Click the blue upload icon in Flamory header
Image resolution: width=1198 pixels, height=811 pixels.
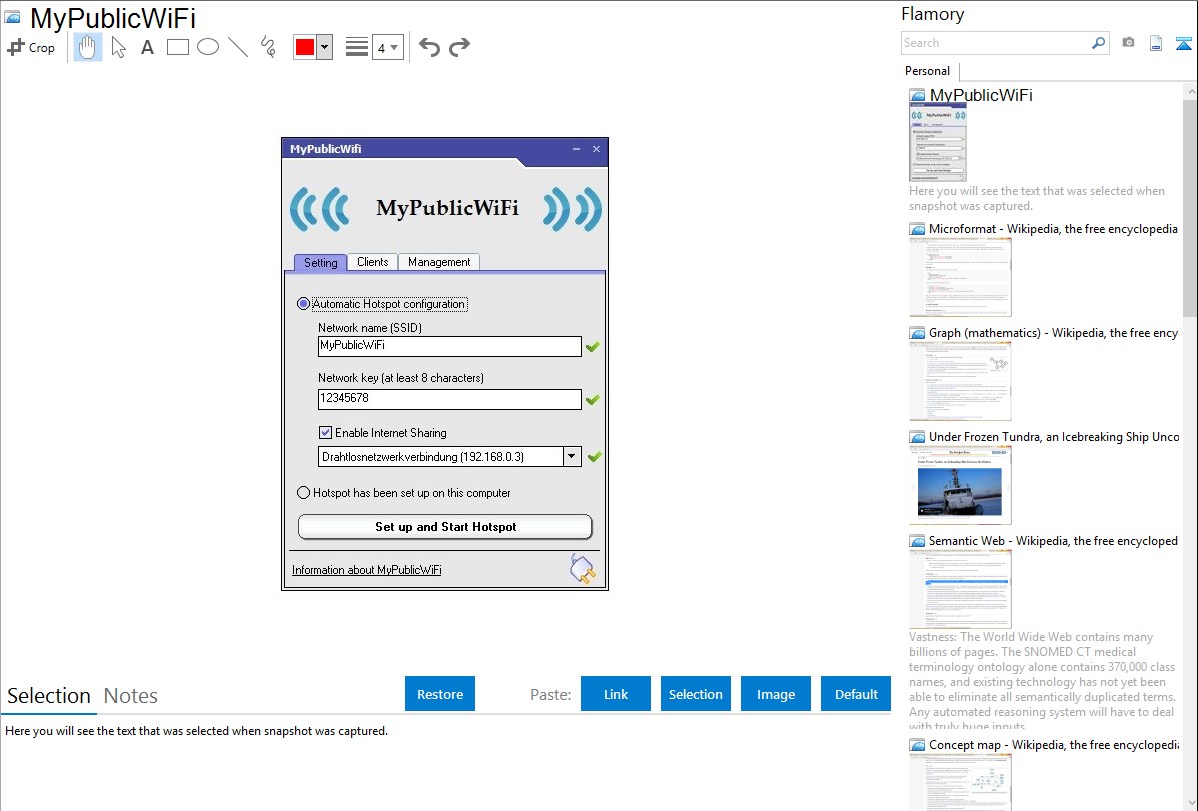(1183, 43)
